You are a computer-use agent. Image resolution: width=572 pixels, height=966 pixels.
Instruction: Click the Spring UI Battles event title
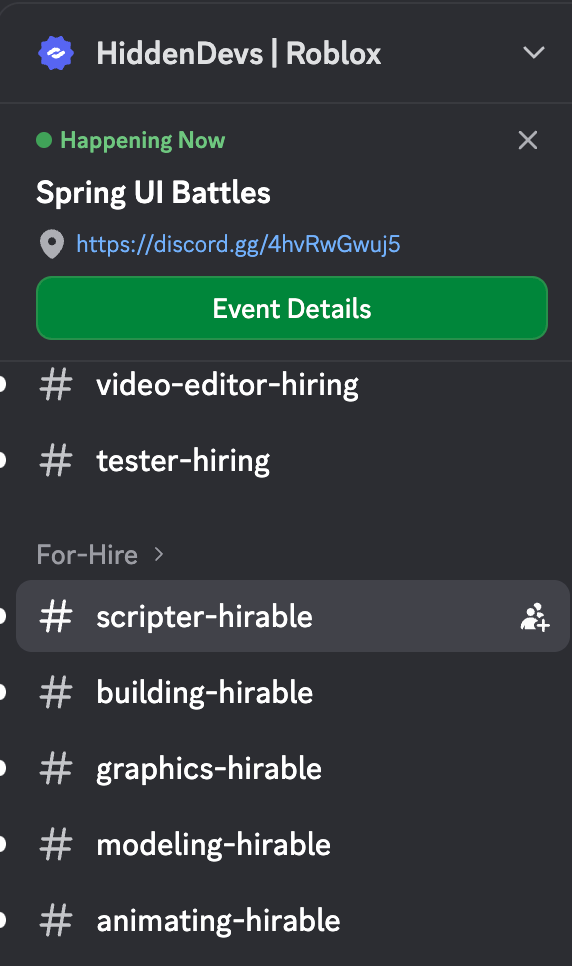[153, 193]
